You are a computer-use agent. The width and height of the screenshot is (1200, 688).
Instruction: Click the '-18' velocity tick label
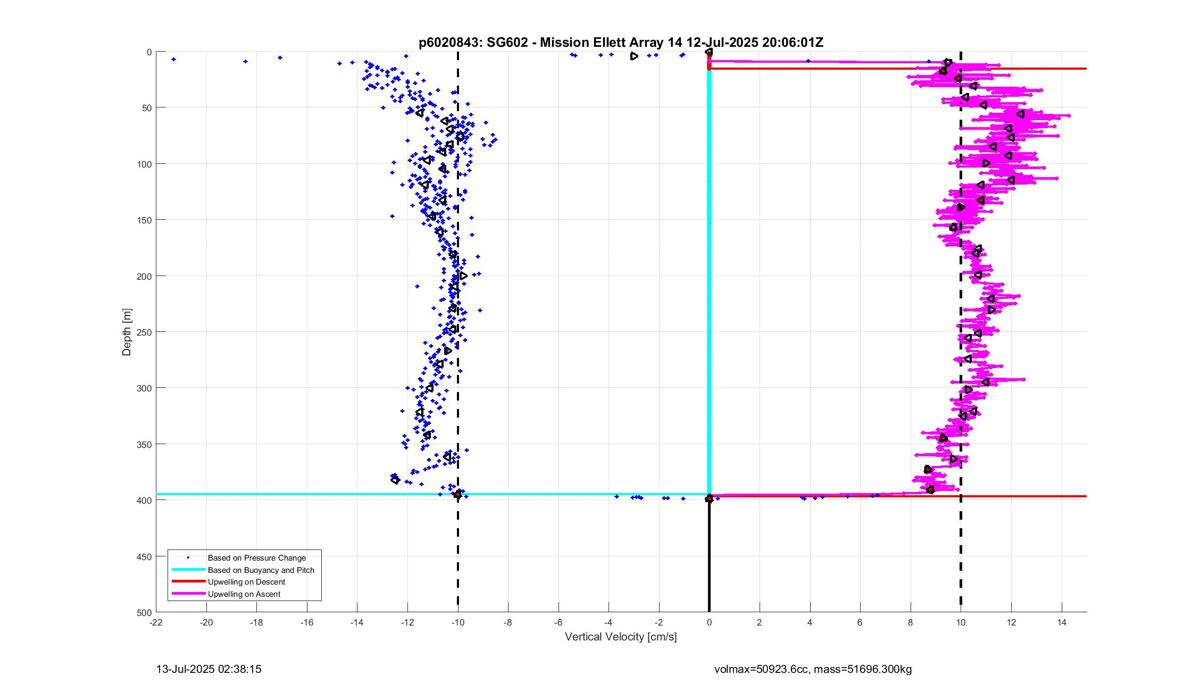click(256, 622)
